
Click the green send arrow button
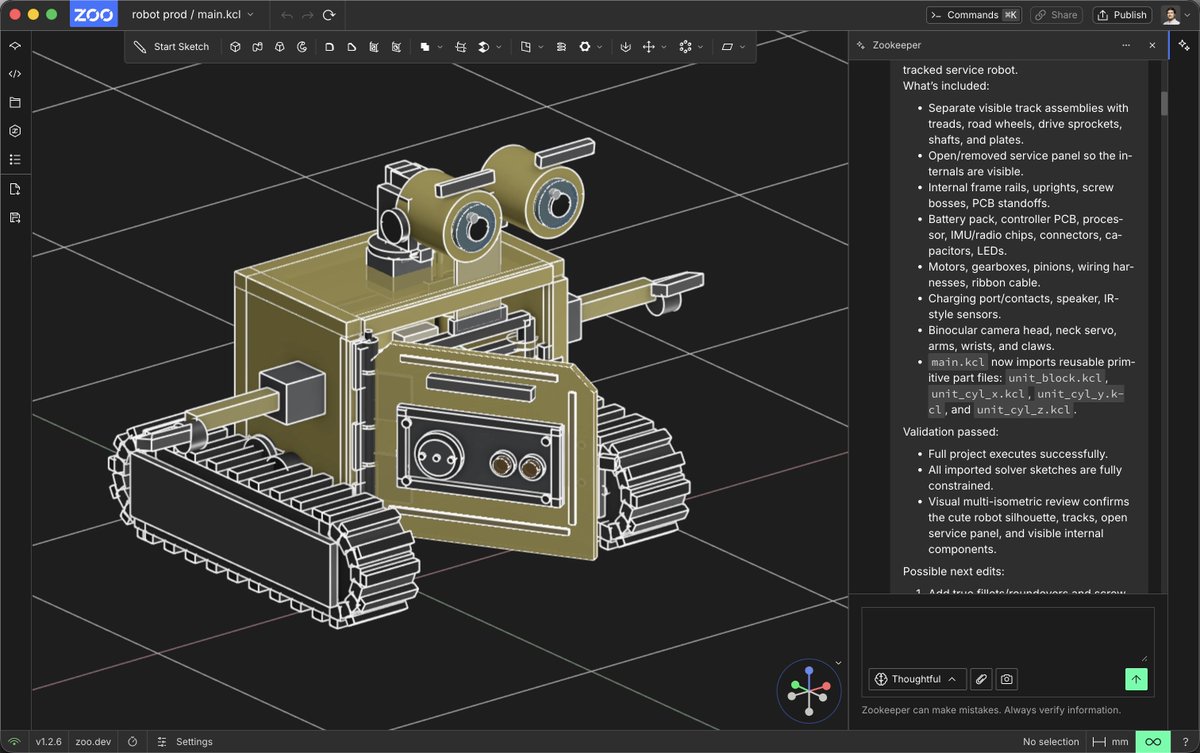point(1136,679)
